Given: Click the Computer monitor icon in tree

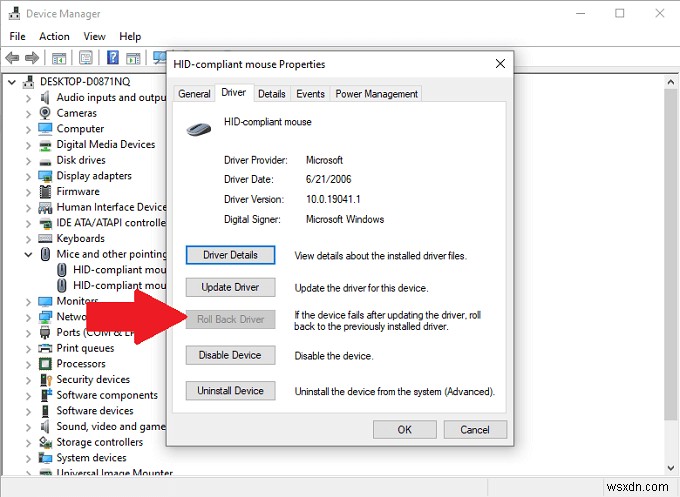Looking at the screenshot, I should coord(45,129).
